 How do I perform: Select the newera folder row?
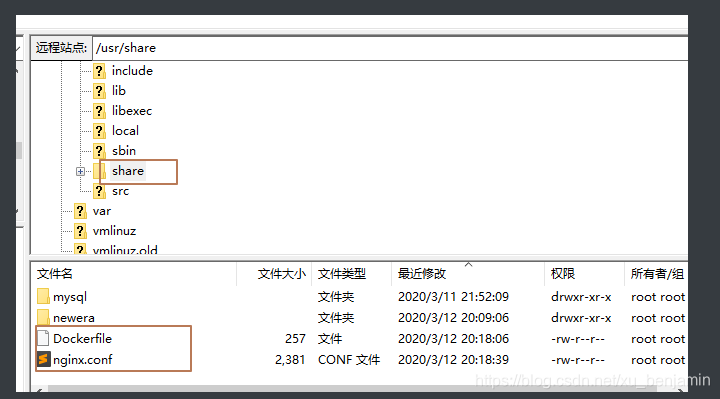[x=360, y=317]
